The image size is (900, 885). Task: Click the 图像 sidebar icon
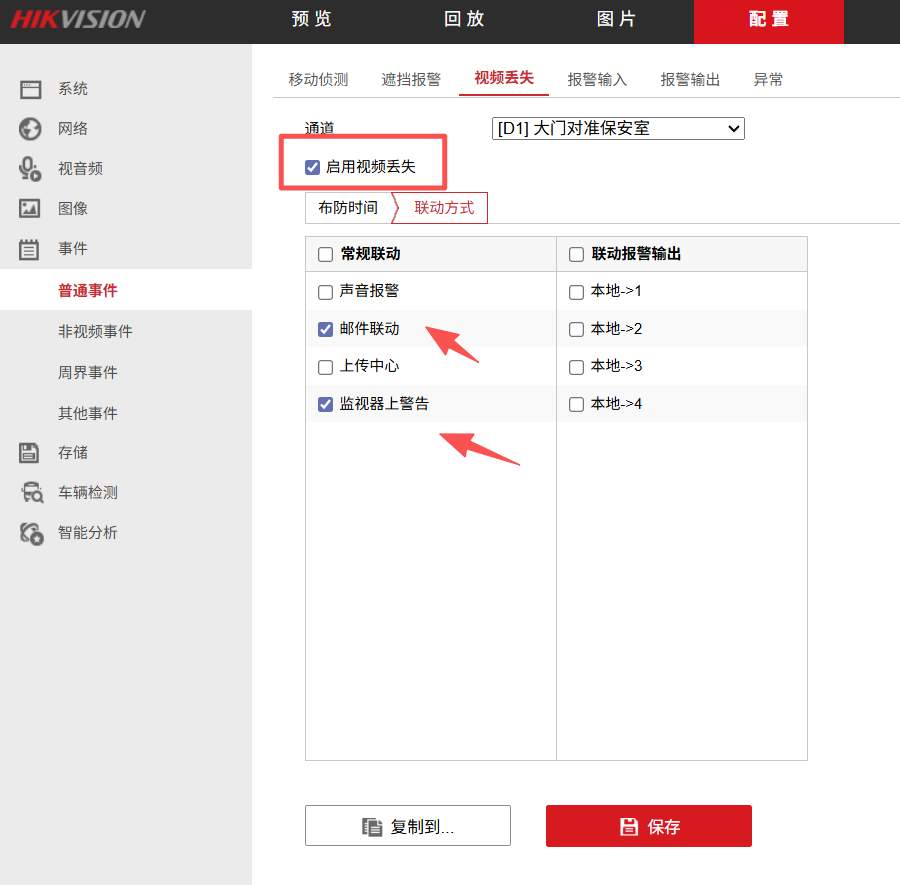click(73, 208)
